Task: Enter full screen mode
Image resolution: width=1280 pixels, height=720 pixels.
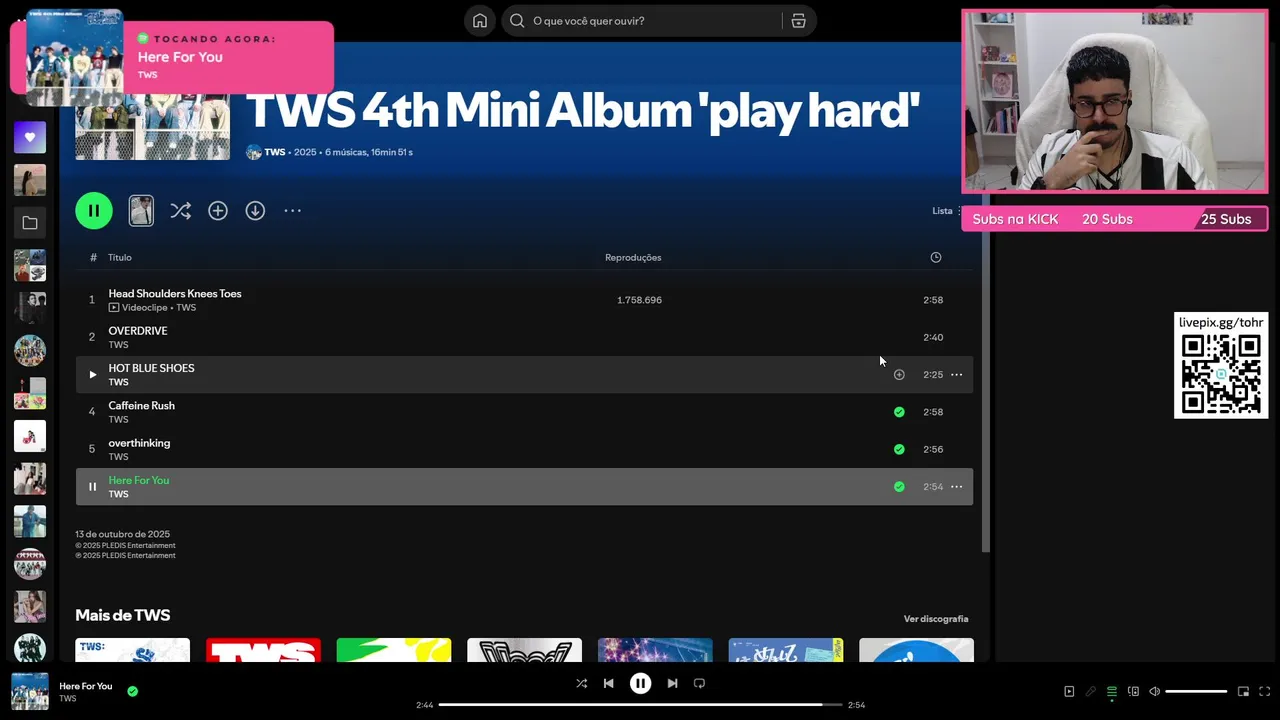Action: click(1264, 691)
